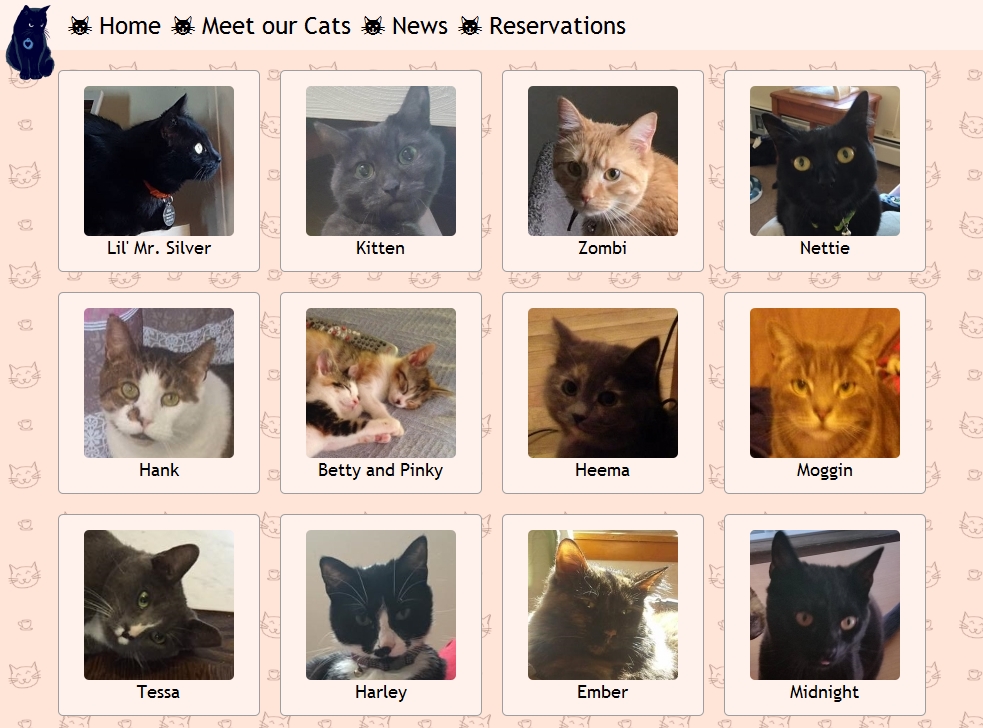983x728 pixels.
Task: Click the Midnight name label
Action: coord(824,692)
